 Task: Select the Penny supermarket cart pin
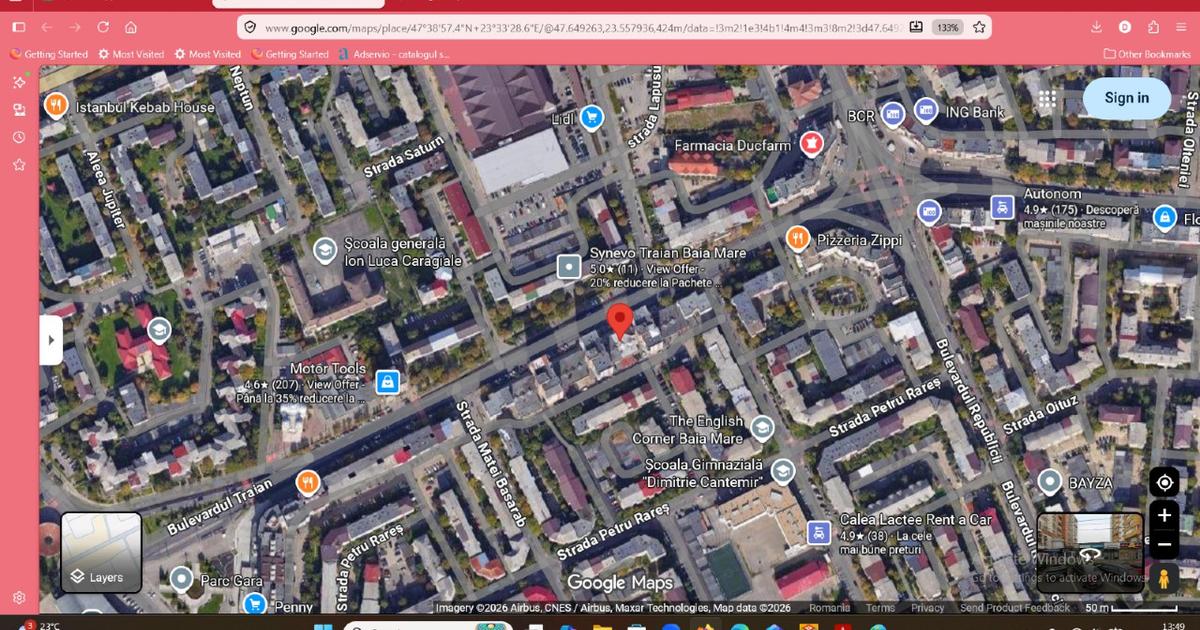[255, 603]
